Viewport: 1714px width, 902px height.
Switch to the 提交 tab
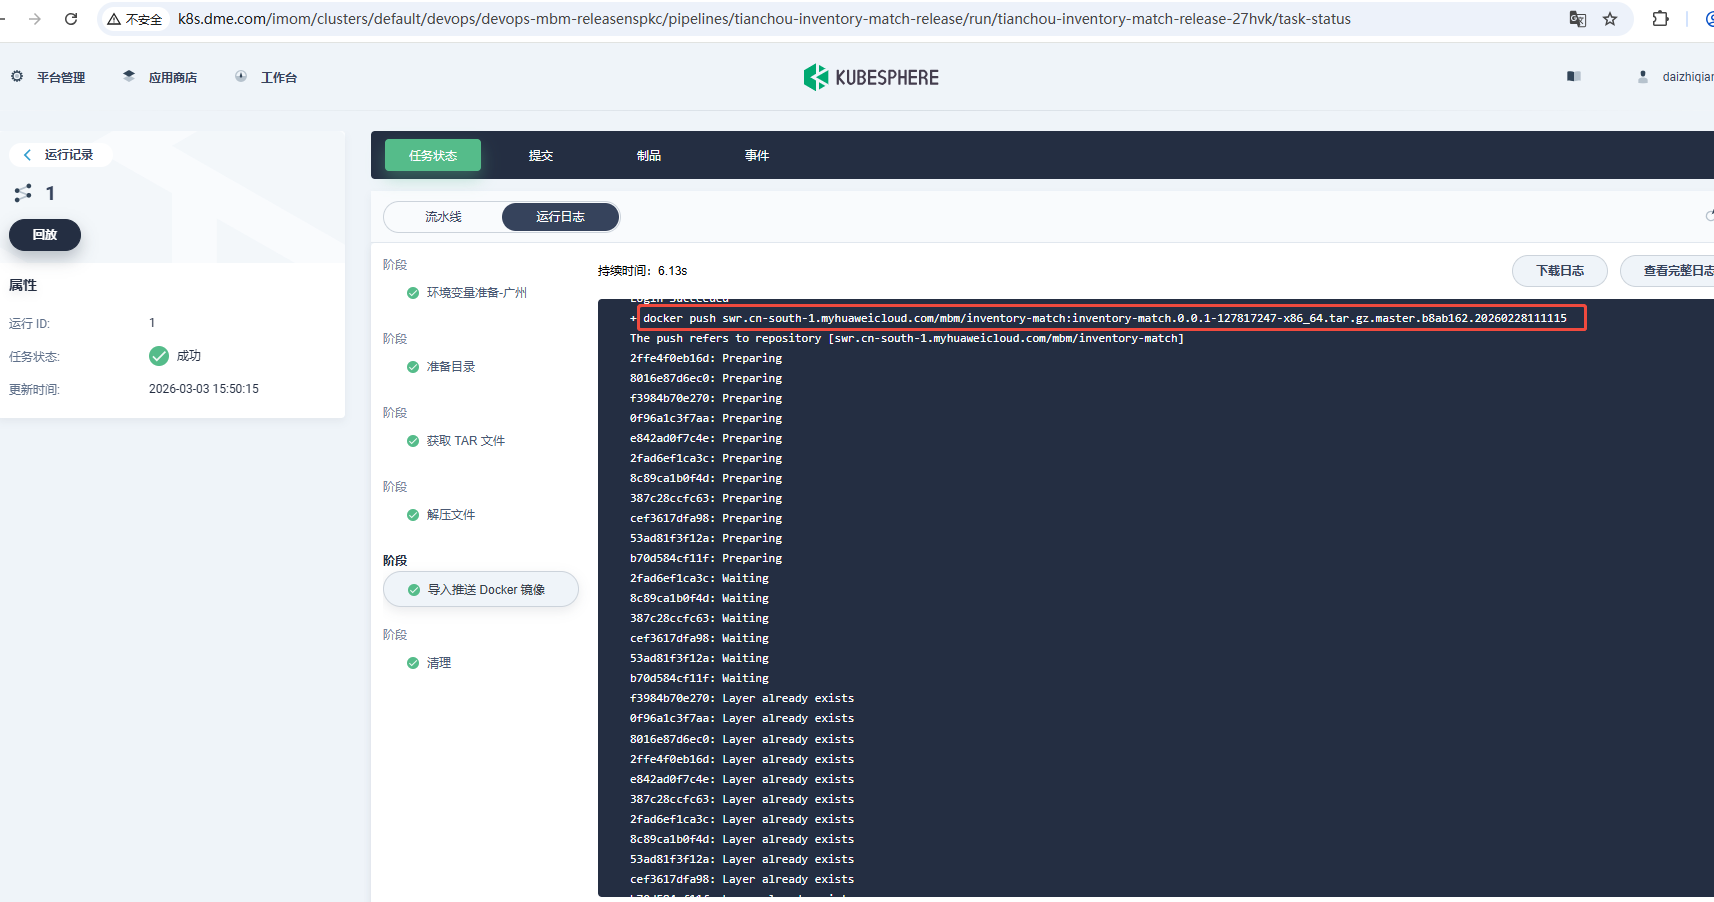point(541,155)
